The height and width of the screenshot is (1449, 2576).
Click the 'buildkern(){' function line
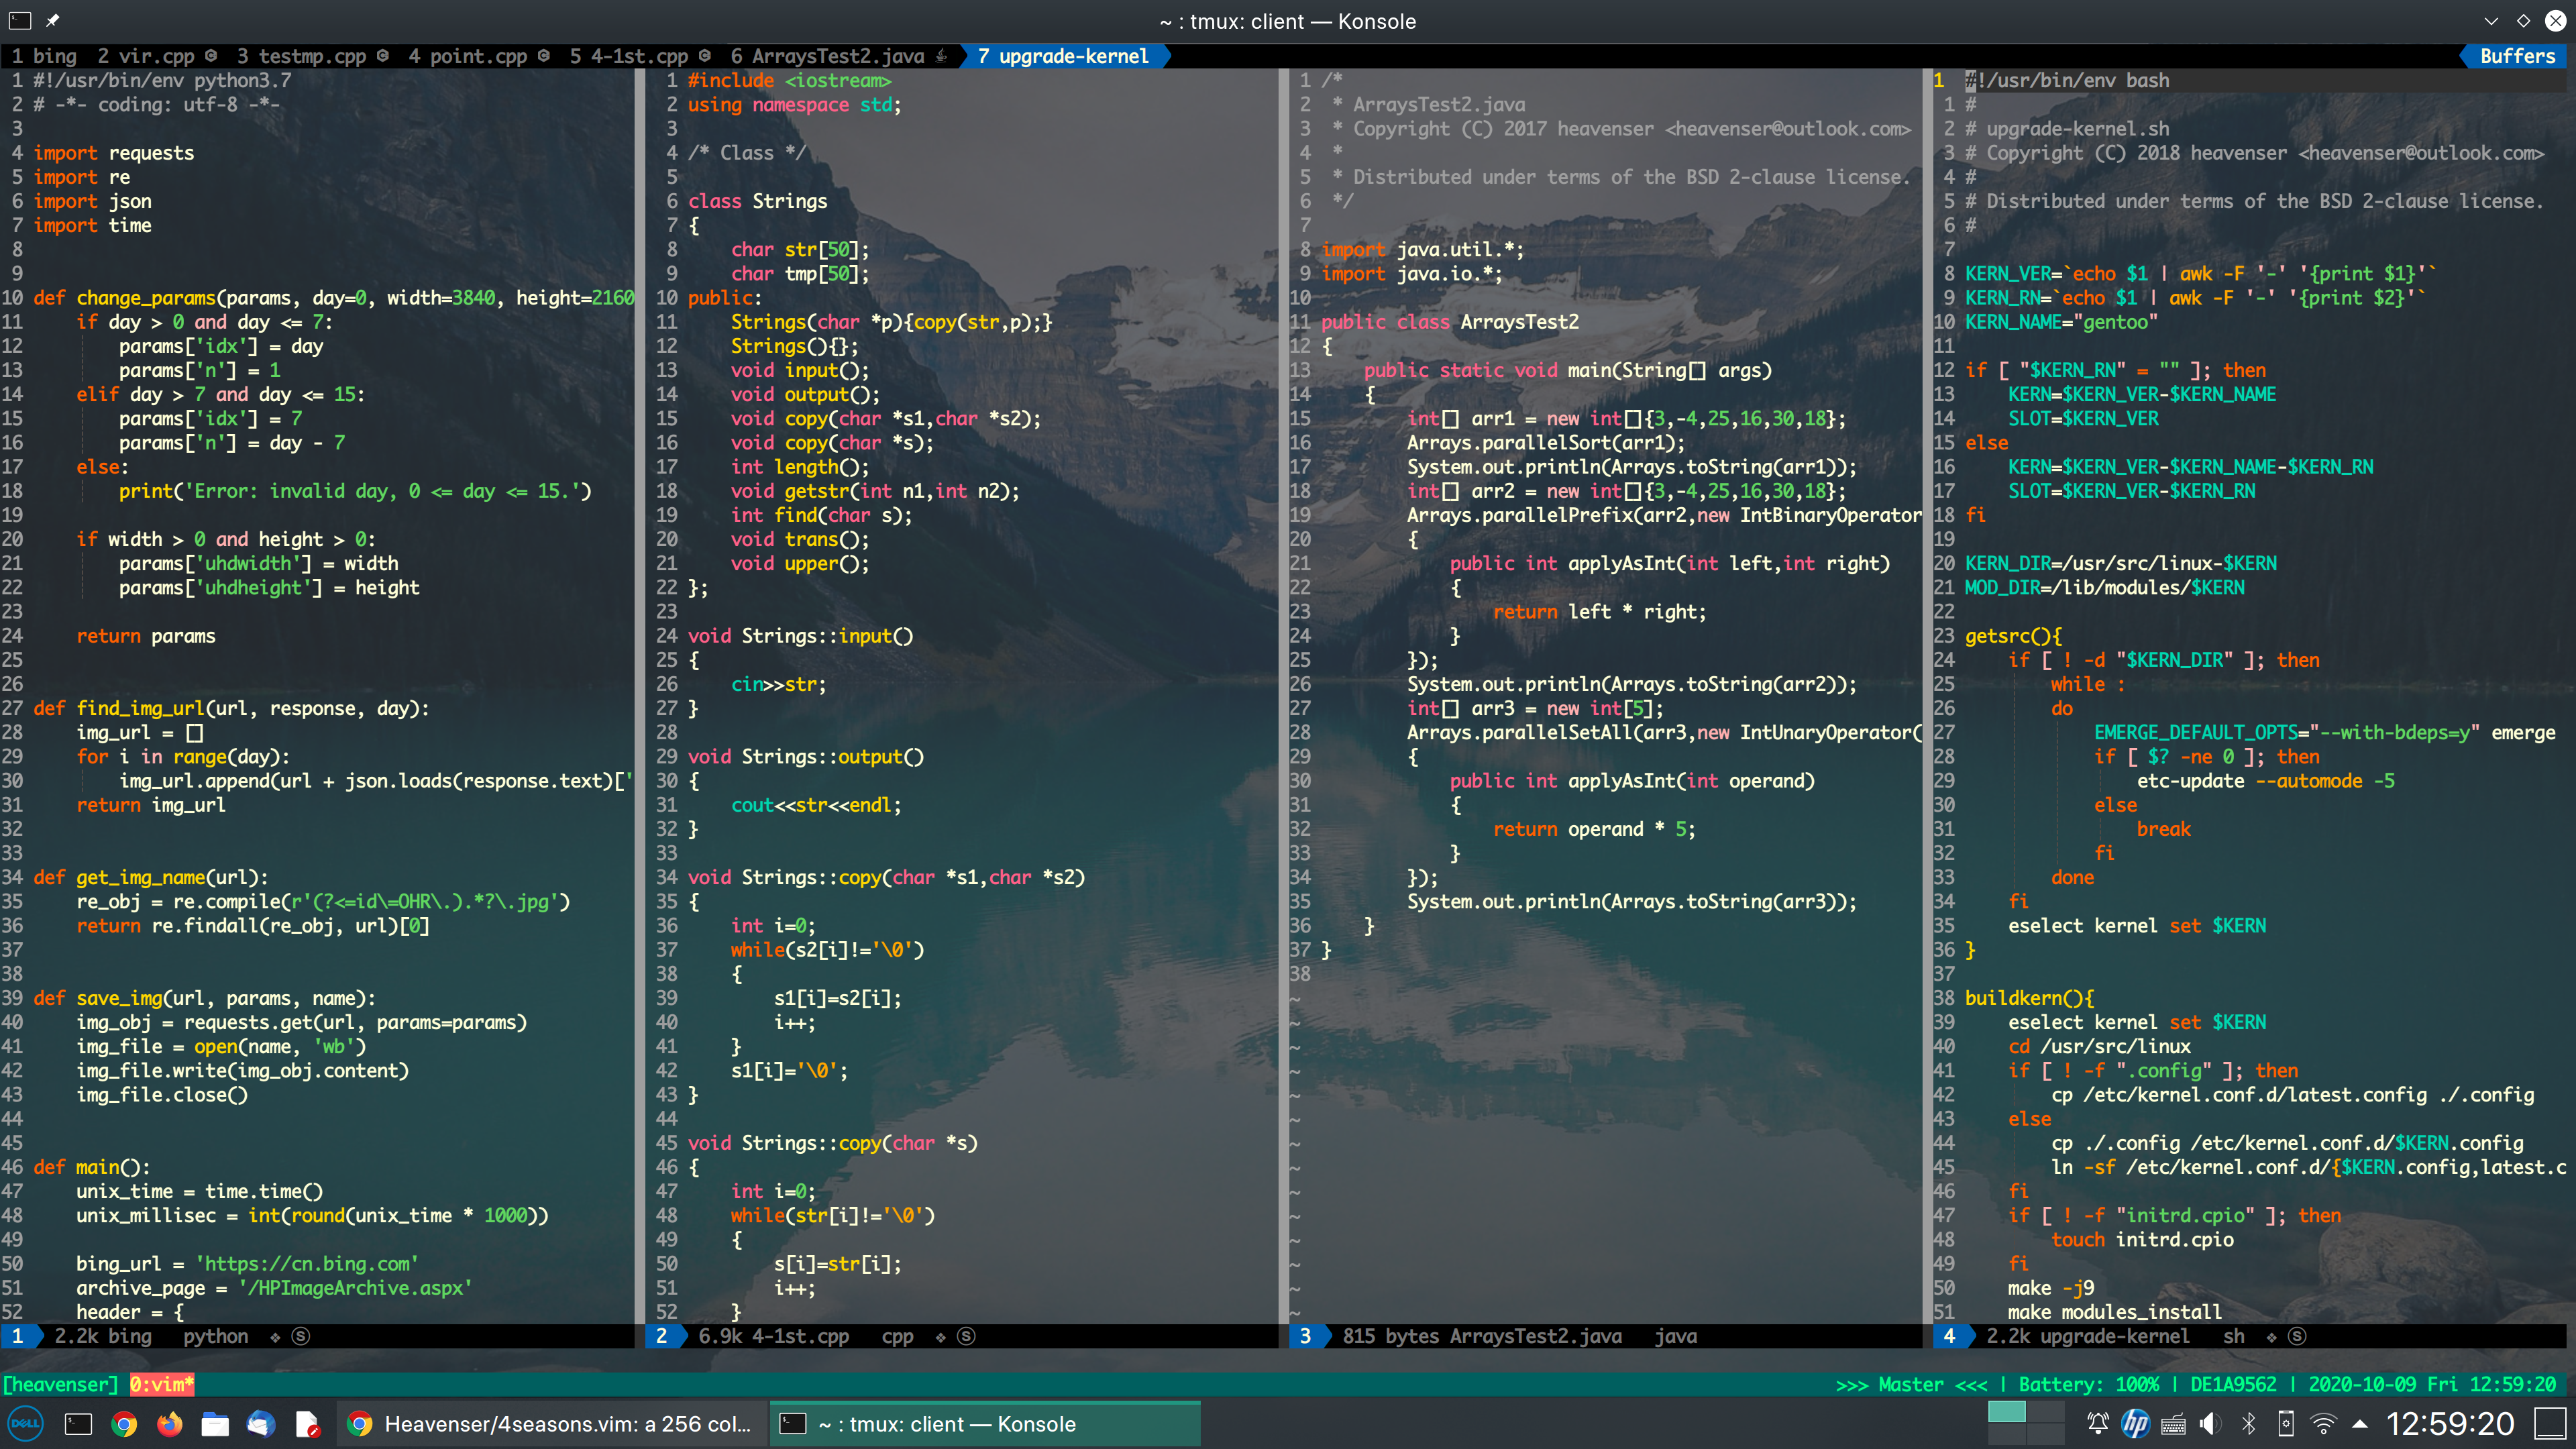pos(2029,998)
